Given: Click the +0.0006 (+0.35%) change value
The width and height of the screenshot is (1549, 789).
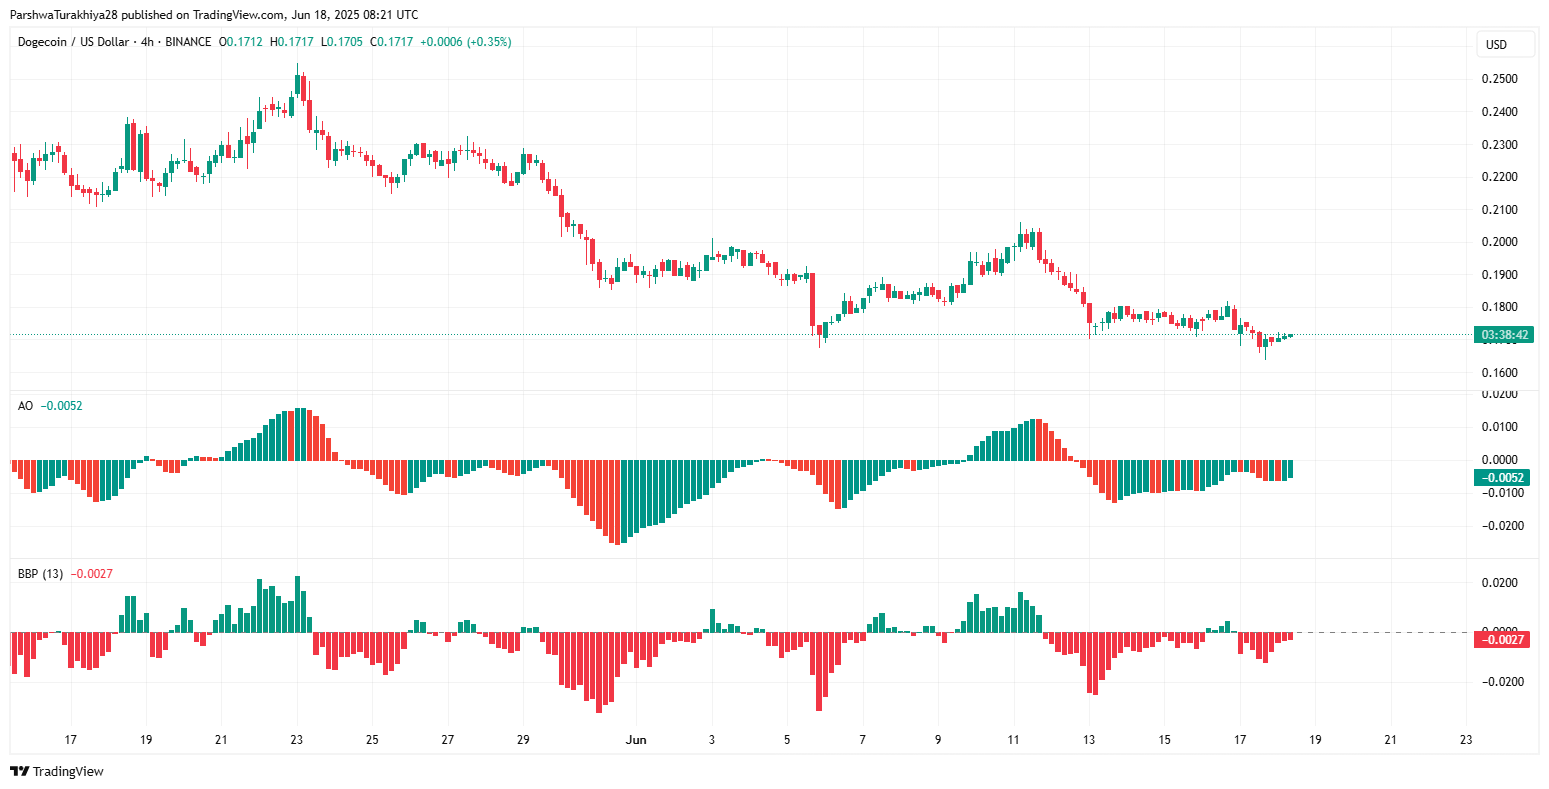Looking at the screenshot, I should click(465, 42).
